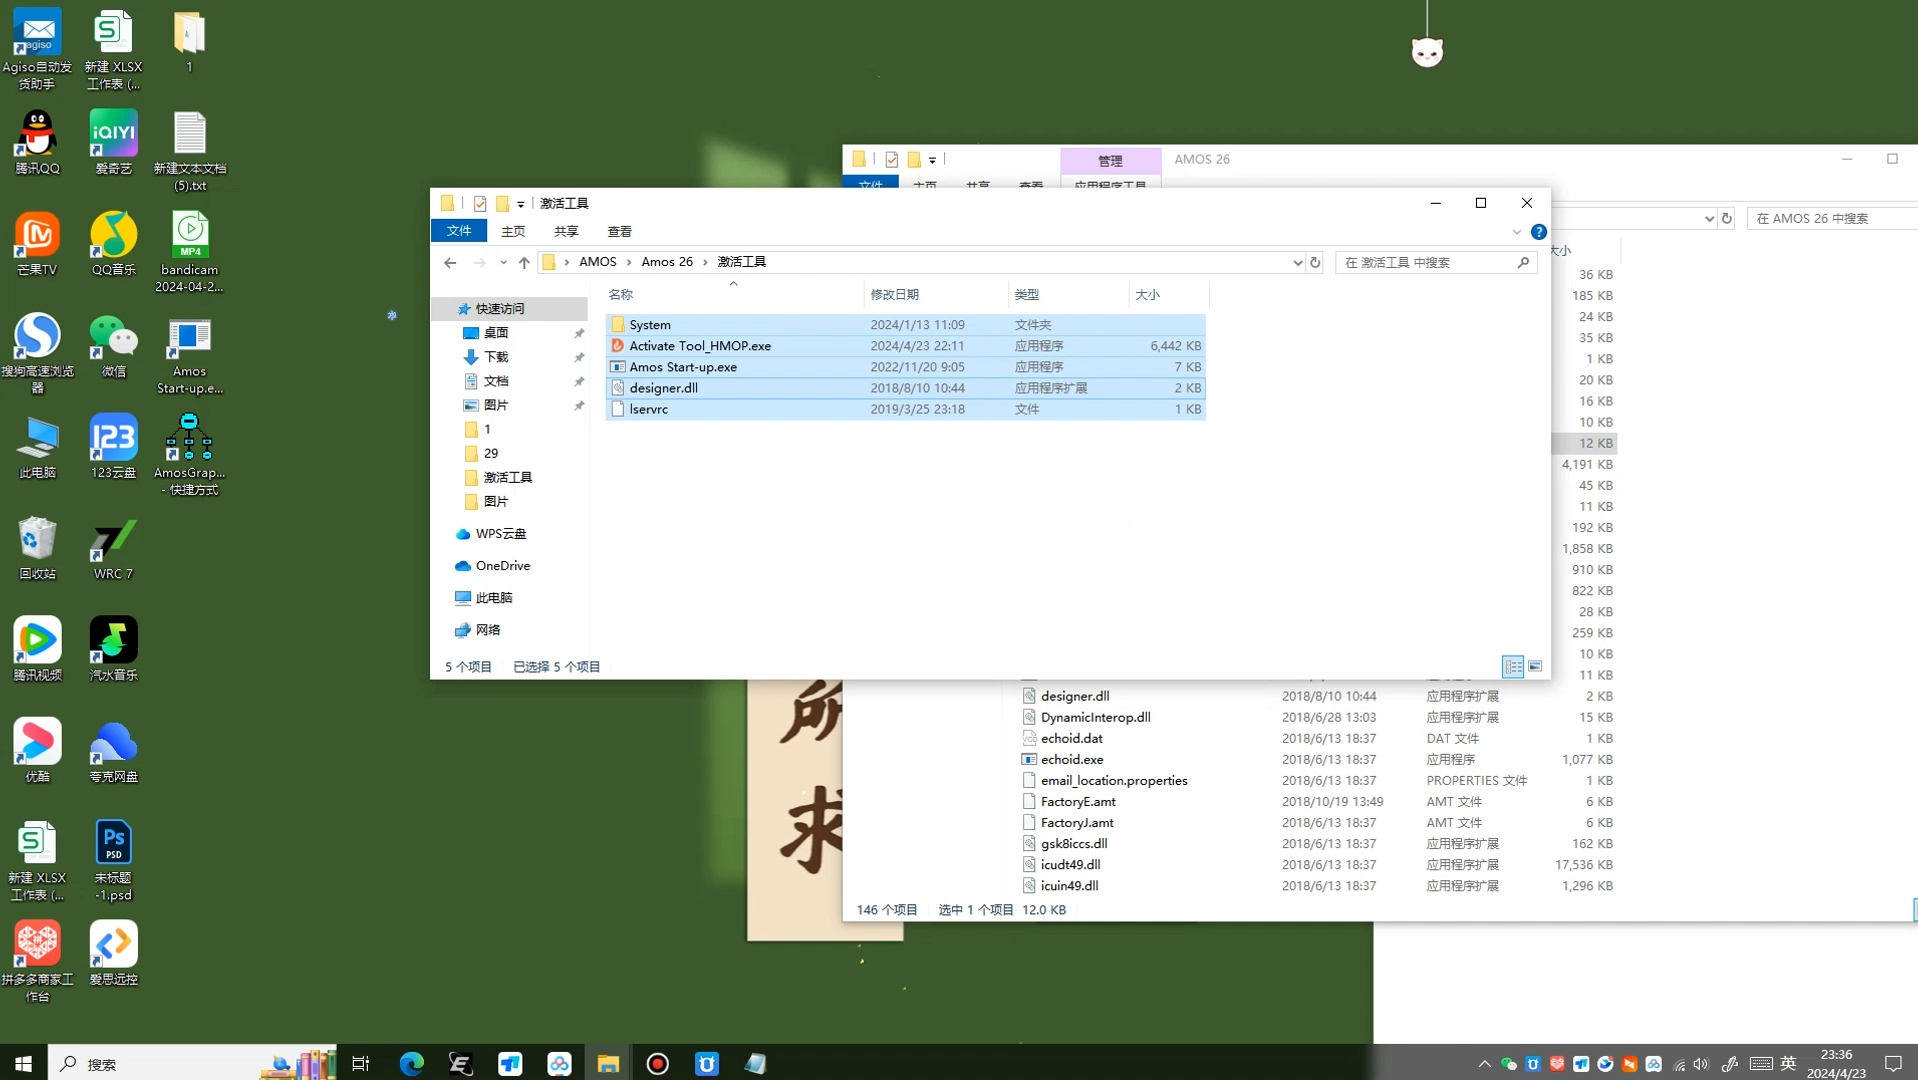This screenshot has width=1918, height=1080.
Task: Open the quick access toolbar customize dropdown
Action: click(x=520, y=203)
